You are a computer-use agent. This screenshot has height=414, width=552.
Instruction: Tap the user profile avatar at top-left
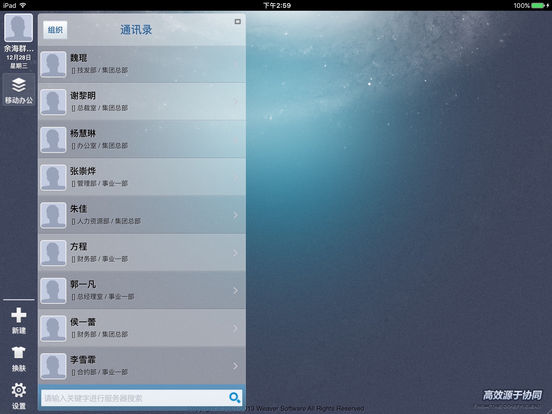point(19,28)
